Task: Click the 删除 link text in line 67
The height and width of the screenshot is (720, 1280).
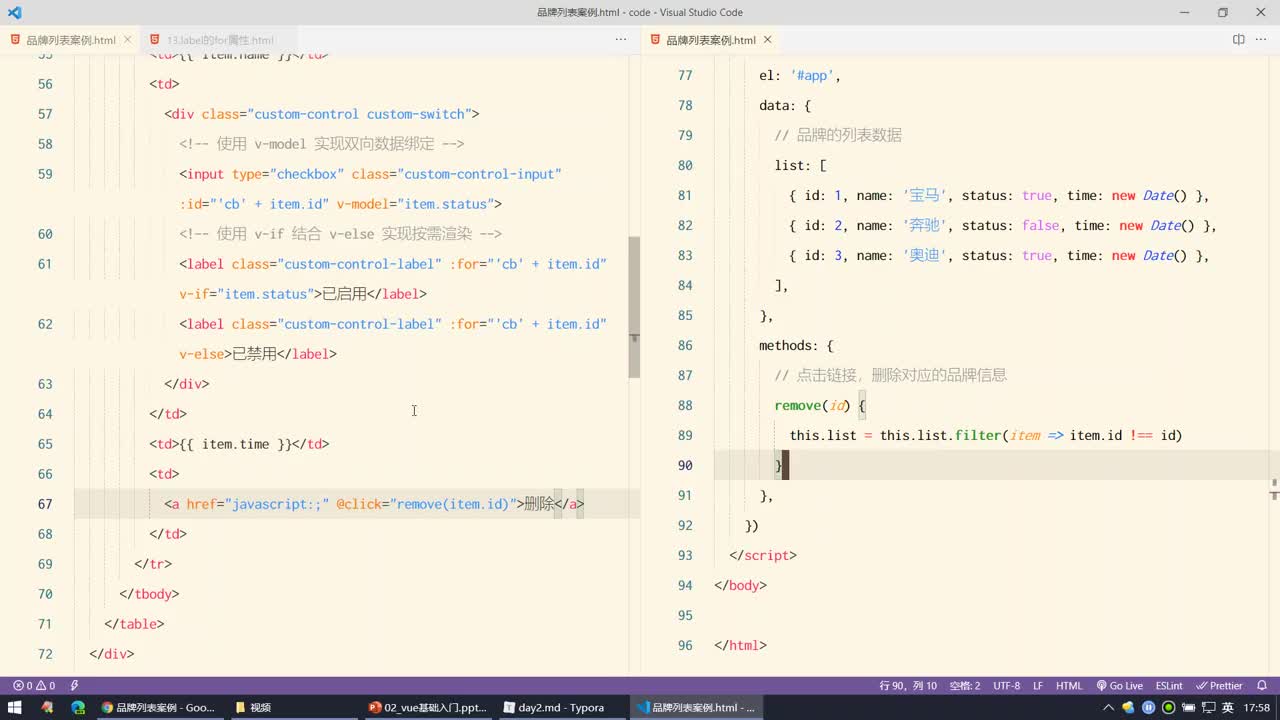Action: click(539, 504)
